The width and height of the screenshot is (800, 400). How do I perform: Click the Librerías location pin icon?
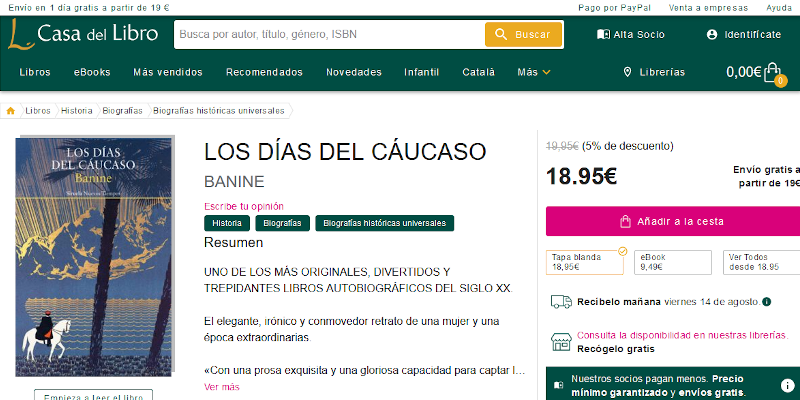627,72
